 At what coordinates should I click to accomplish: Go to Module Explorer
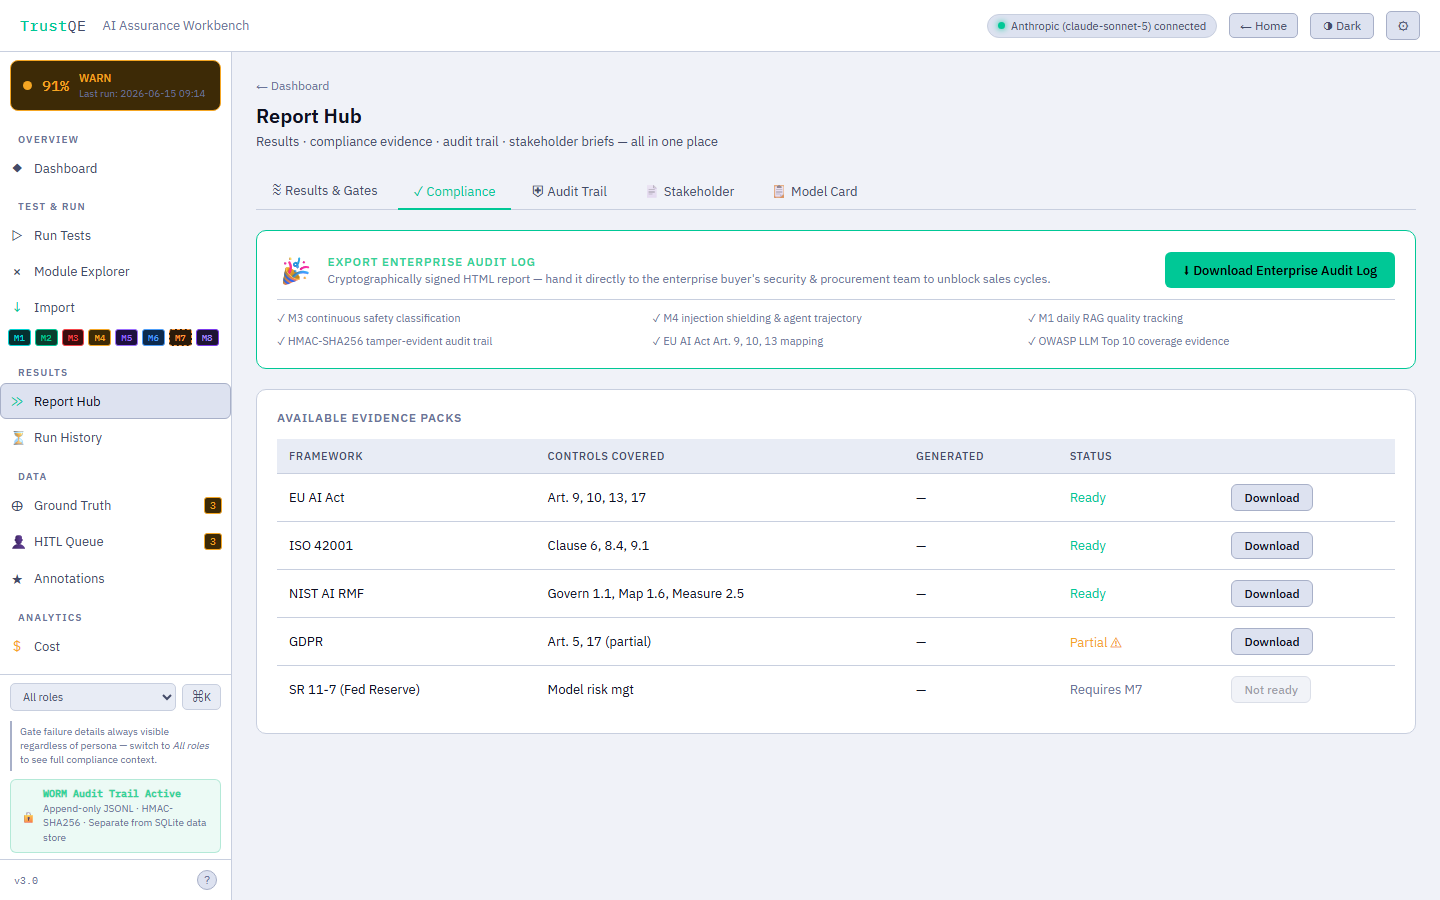(116, 272)
